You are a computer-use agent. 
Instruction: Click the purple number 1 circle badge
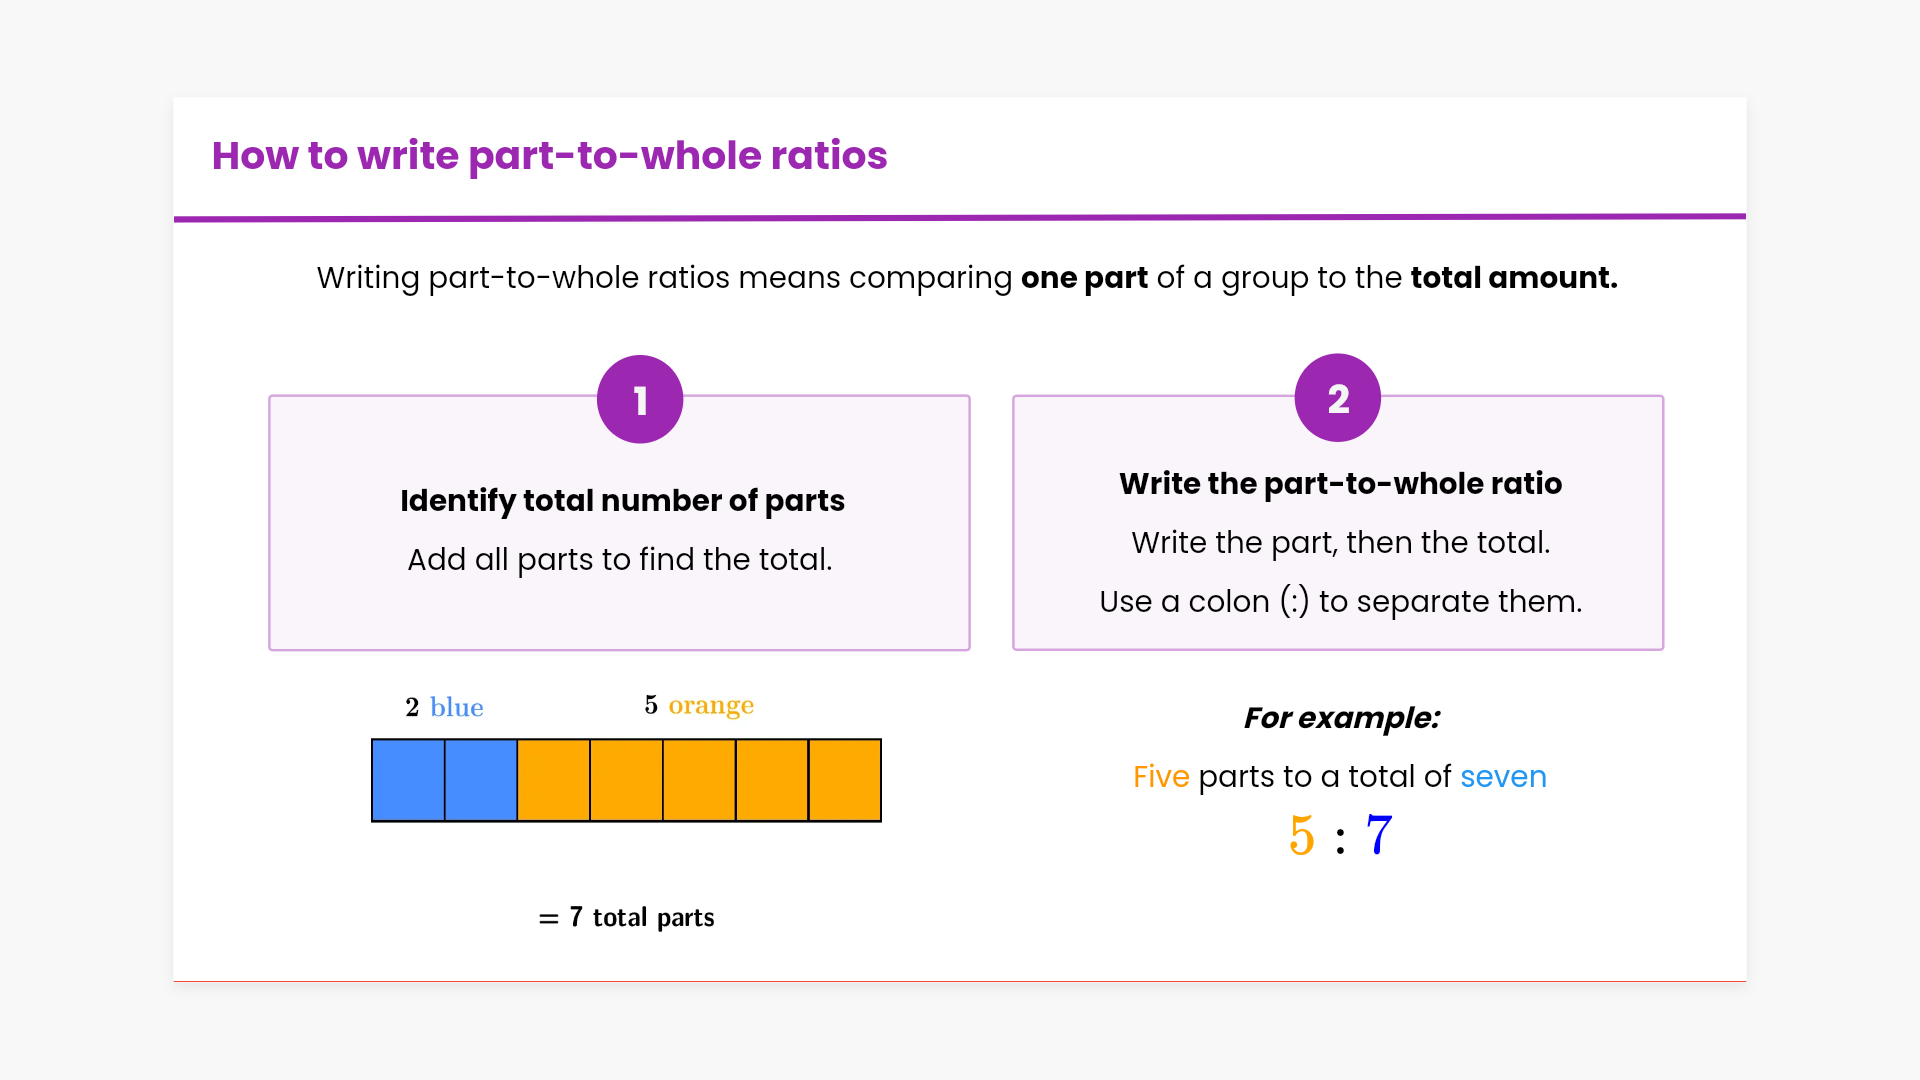640,399
